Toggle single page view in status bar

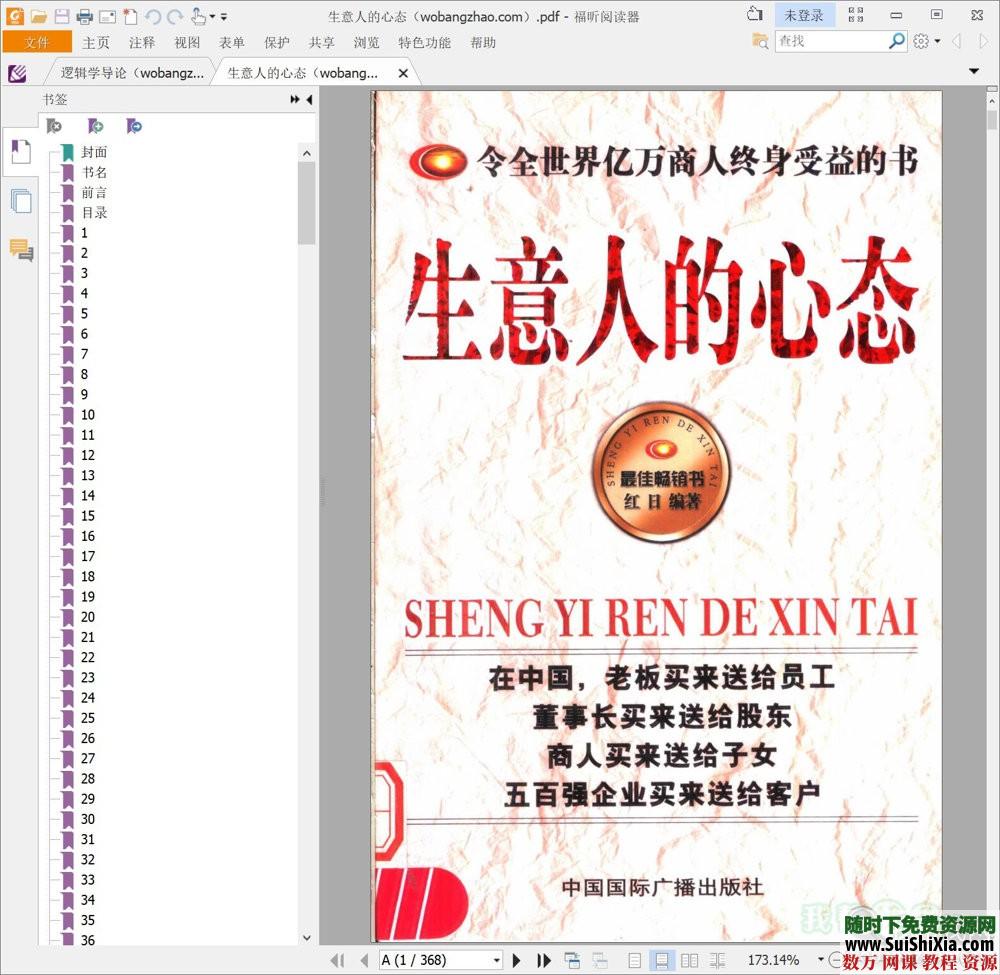(634, 960)
